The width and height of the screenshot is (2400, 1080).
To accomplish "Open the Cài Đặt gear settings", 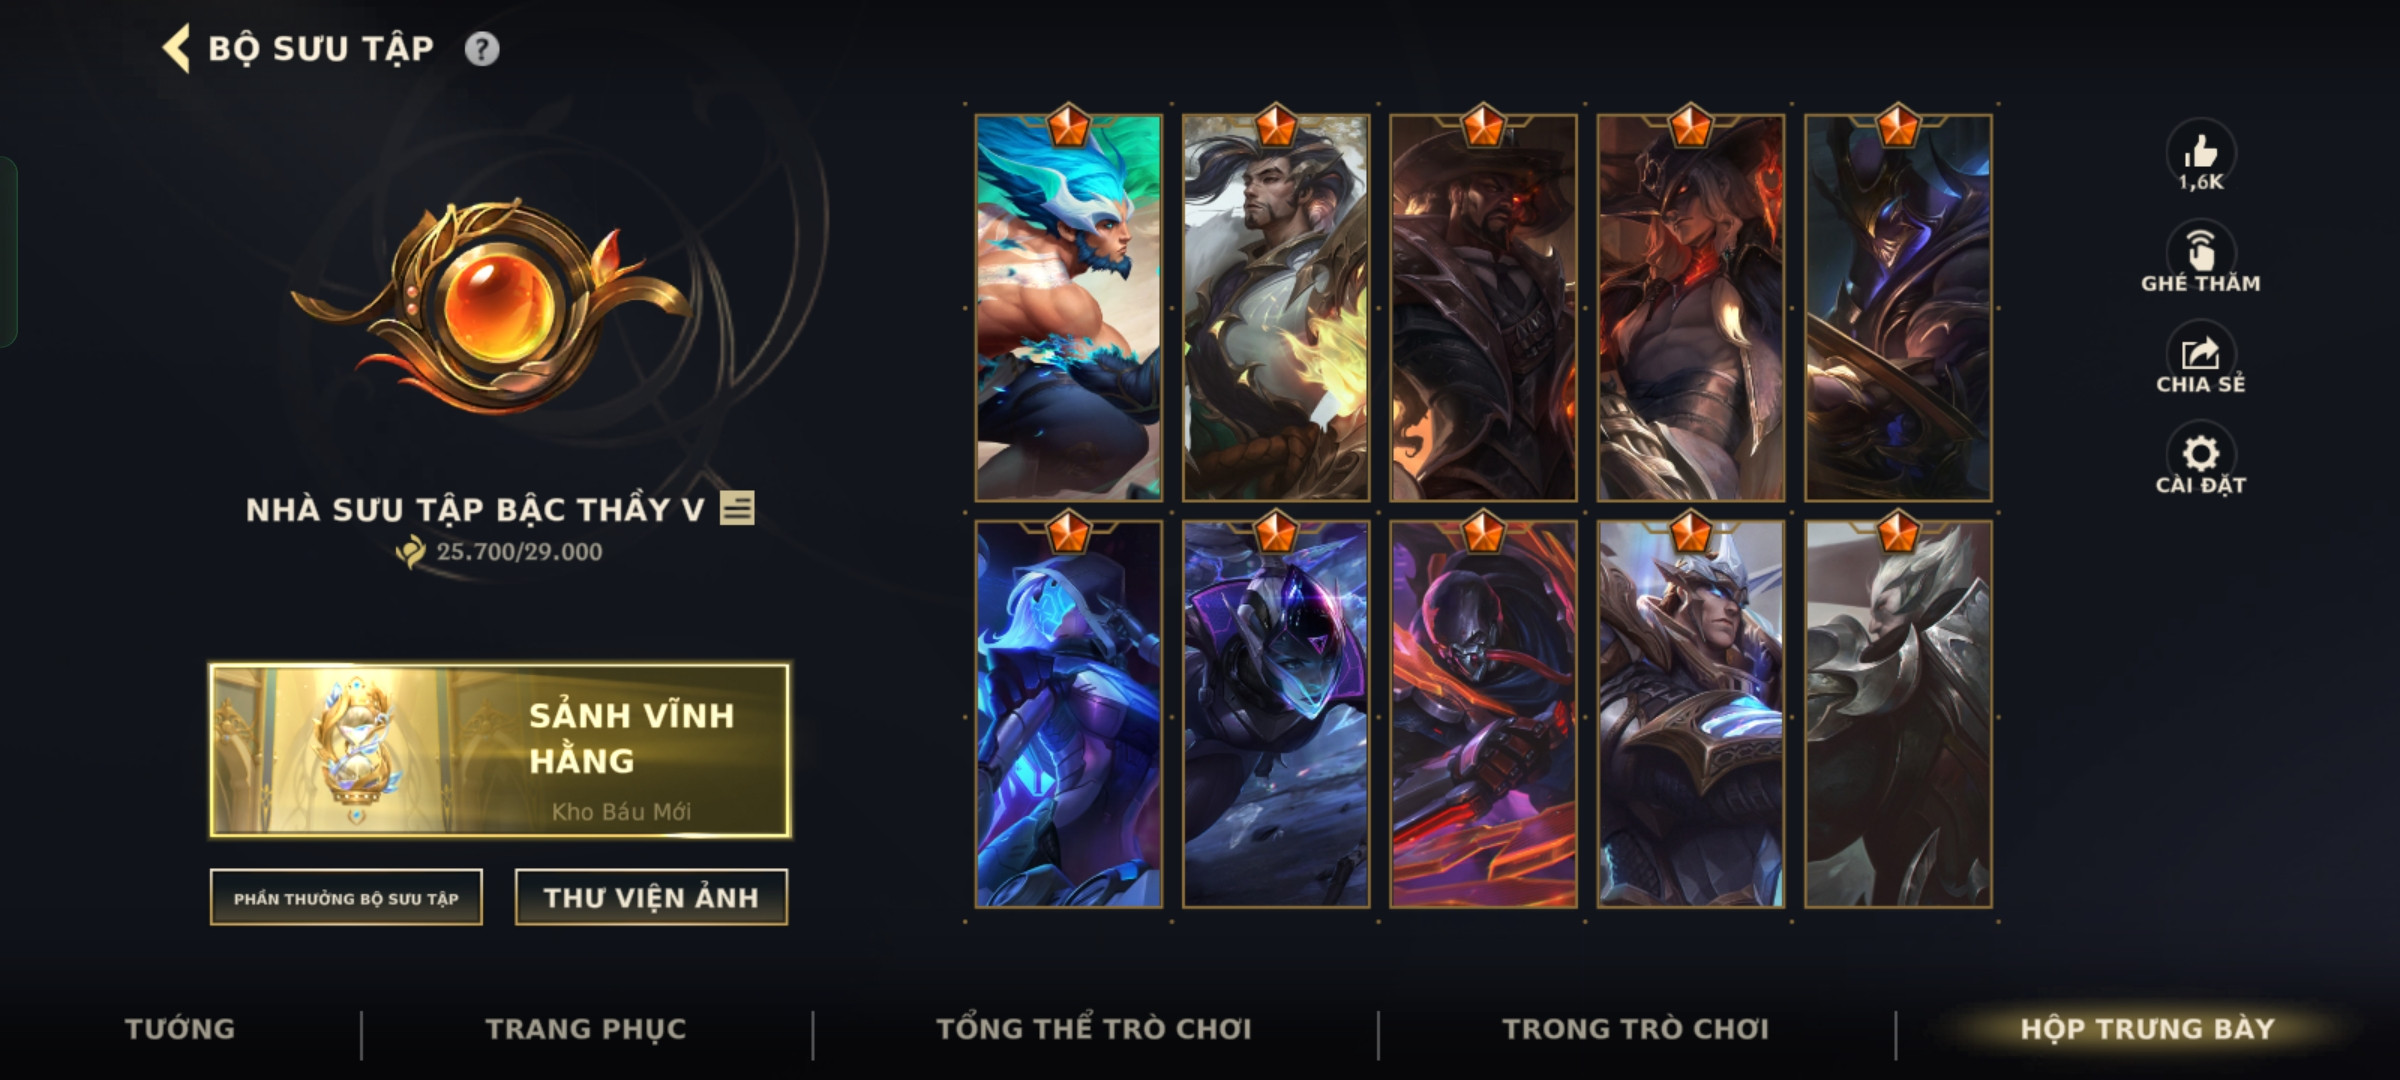I will (2200, 453).
